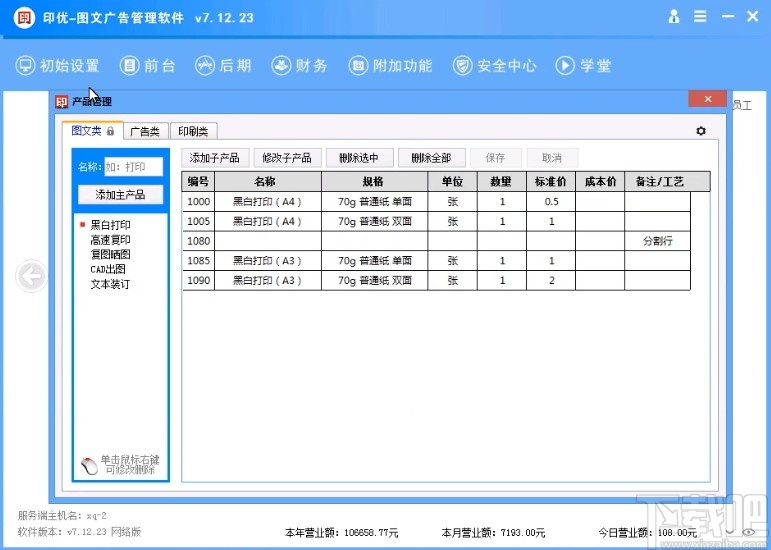This screenshot has width=771, height=550.
Task: Select row number 1085
Action: (199, 261)
